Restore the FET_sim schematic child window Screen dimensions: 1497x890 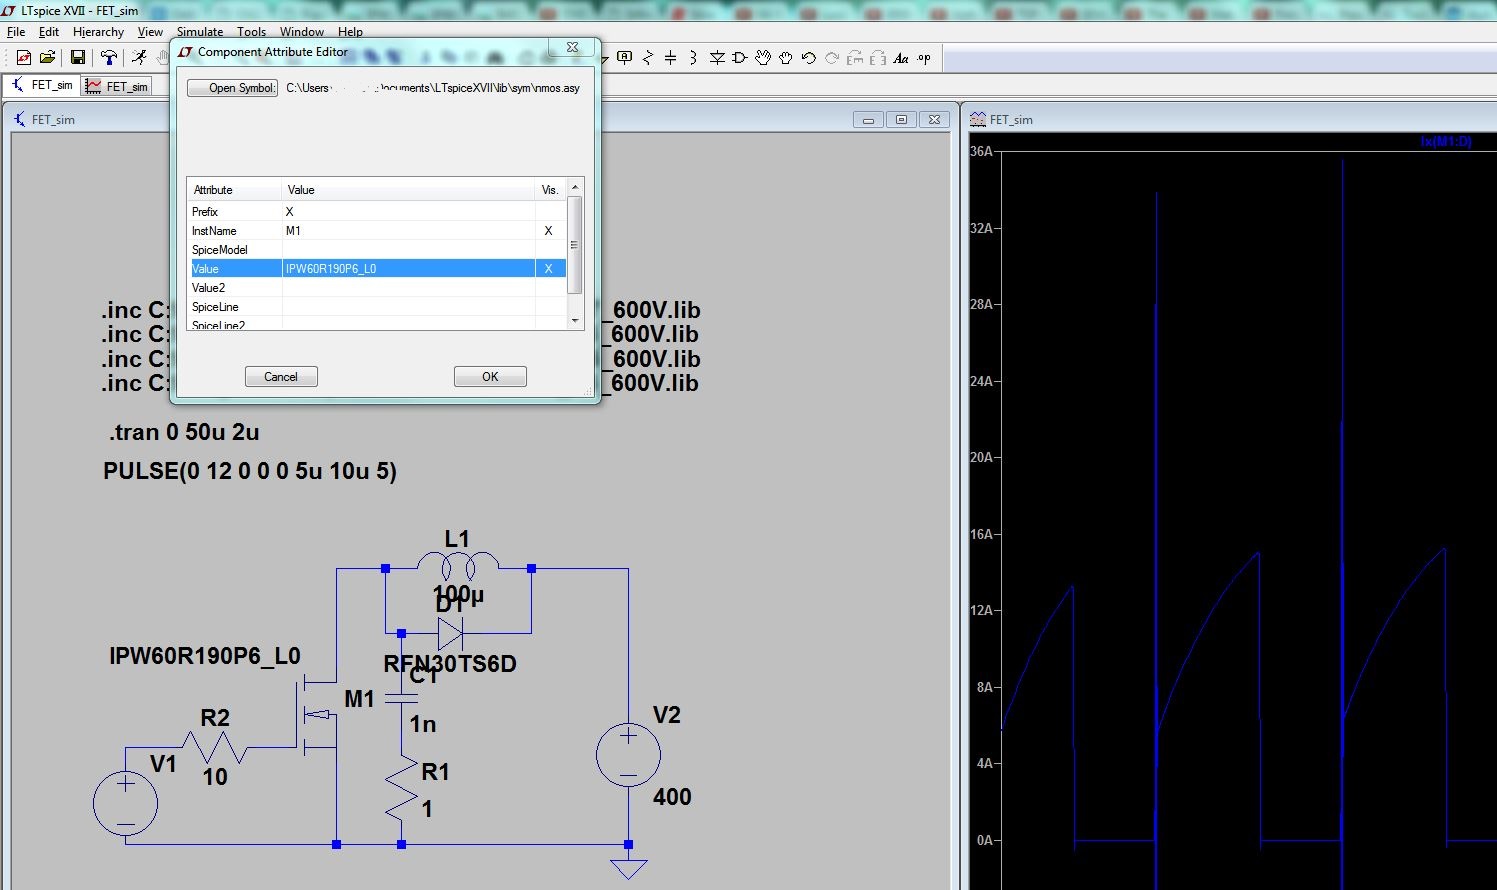point(901,119)
